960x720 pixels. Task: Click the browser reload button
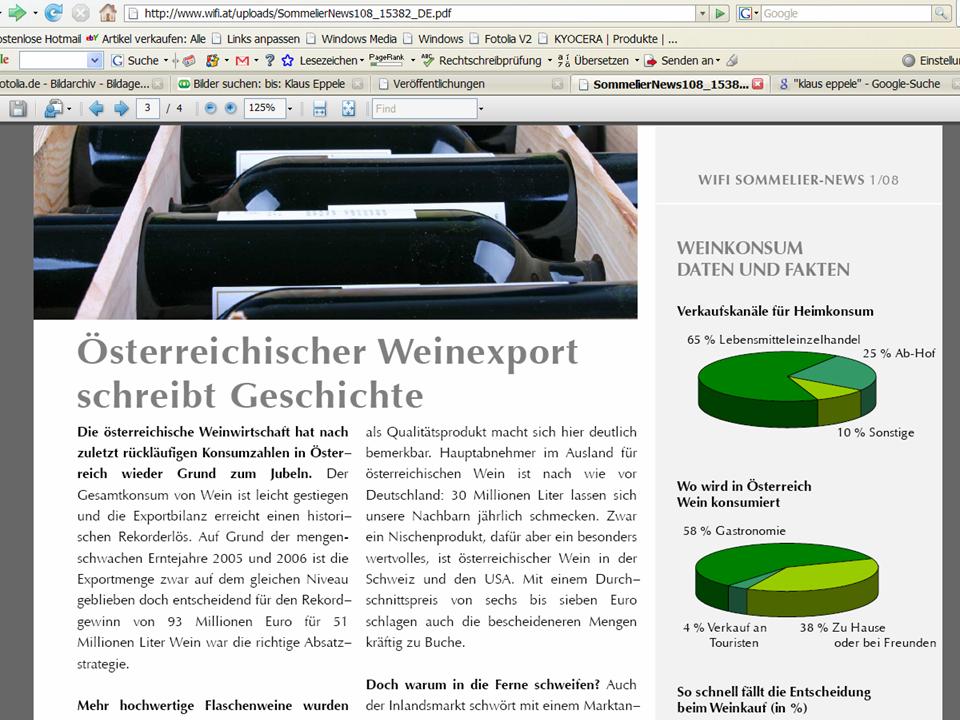54,13
